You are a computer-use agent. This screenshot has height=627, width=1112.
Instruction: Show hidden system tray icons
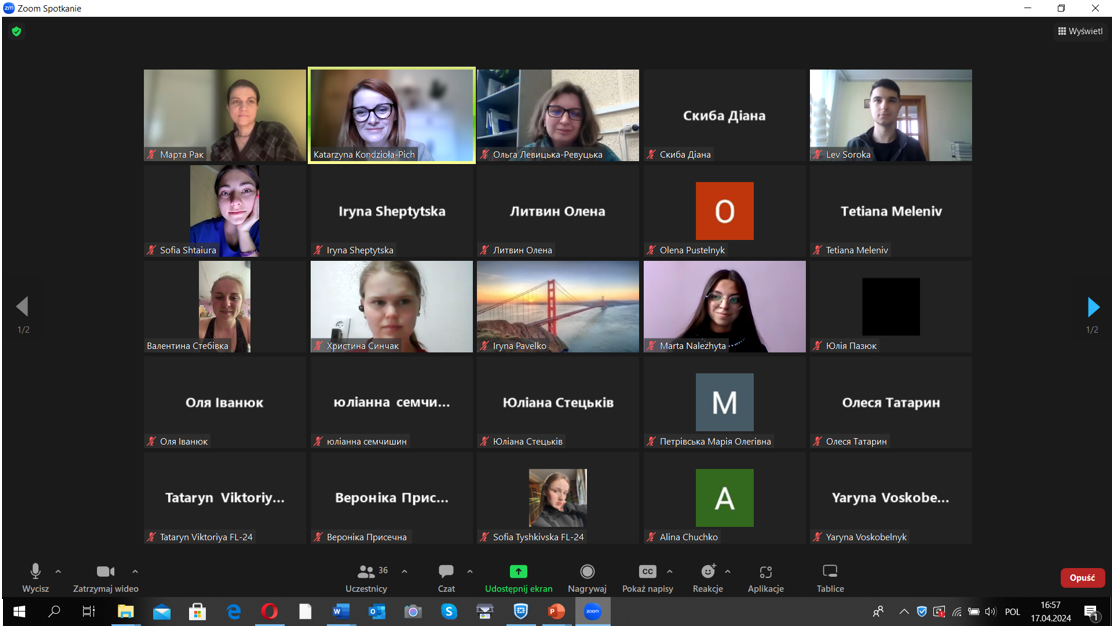click(904, 611)
